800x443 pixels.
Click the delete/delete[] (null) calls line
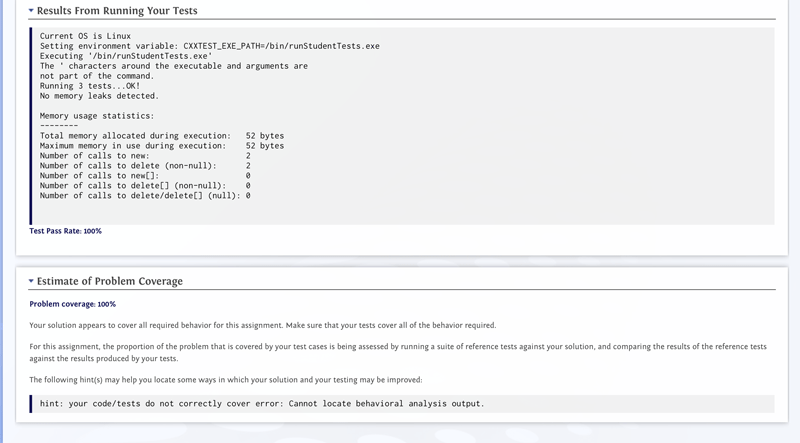click(x=145, y=195)
